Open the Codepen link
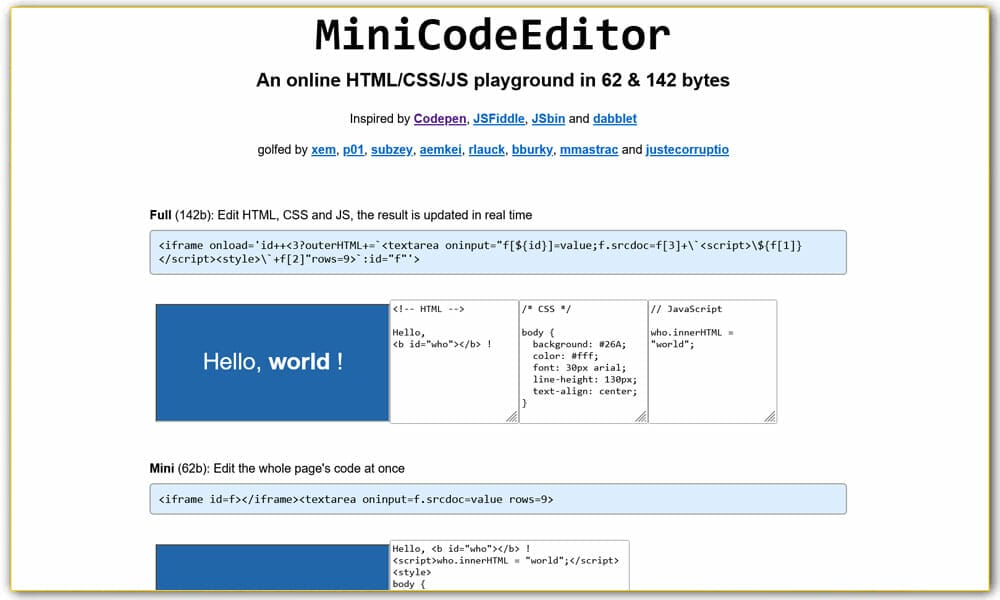This screenshot has width=1000, height=600. [440, 118]
